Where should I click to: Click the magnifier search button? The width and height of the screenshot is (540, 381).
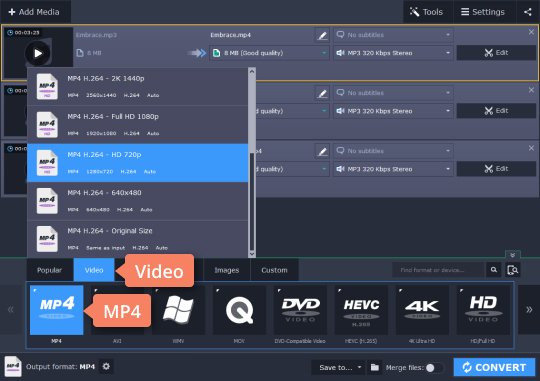[494, 270]
